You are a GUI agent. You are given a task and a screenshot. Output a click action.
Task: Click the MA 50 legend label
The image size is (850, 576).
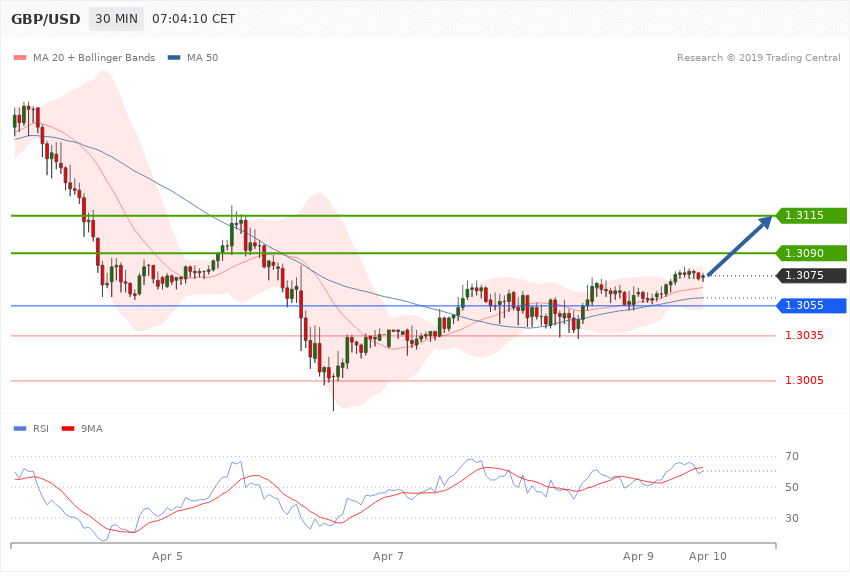(x=202, y=57)
